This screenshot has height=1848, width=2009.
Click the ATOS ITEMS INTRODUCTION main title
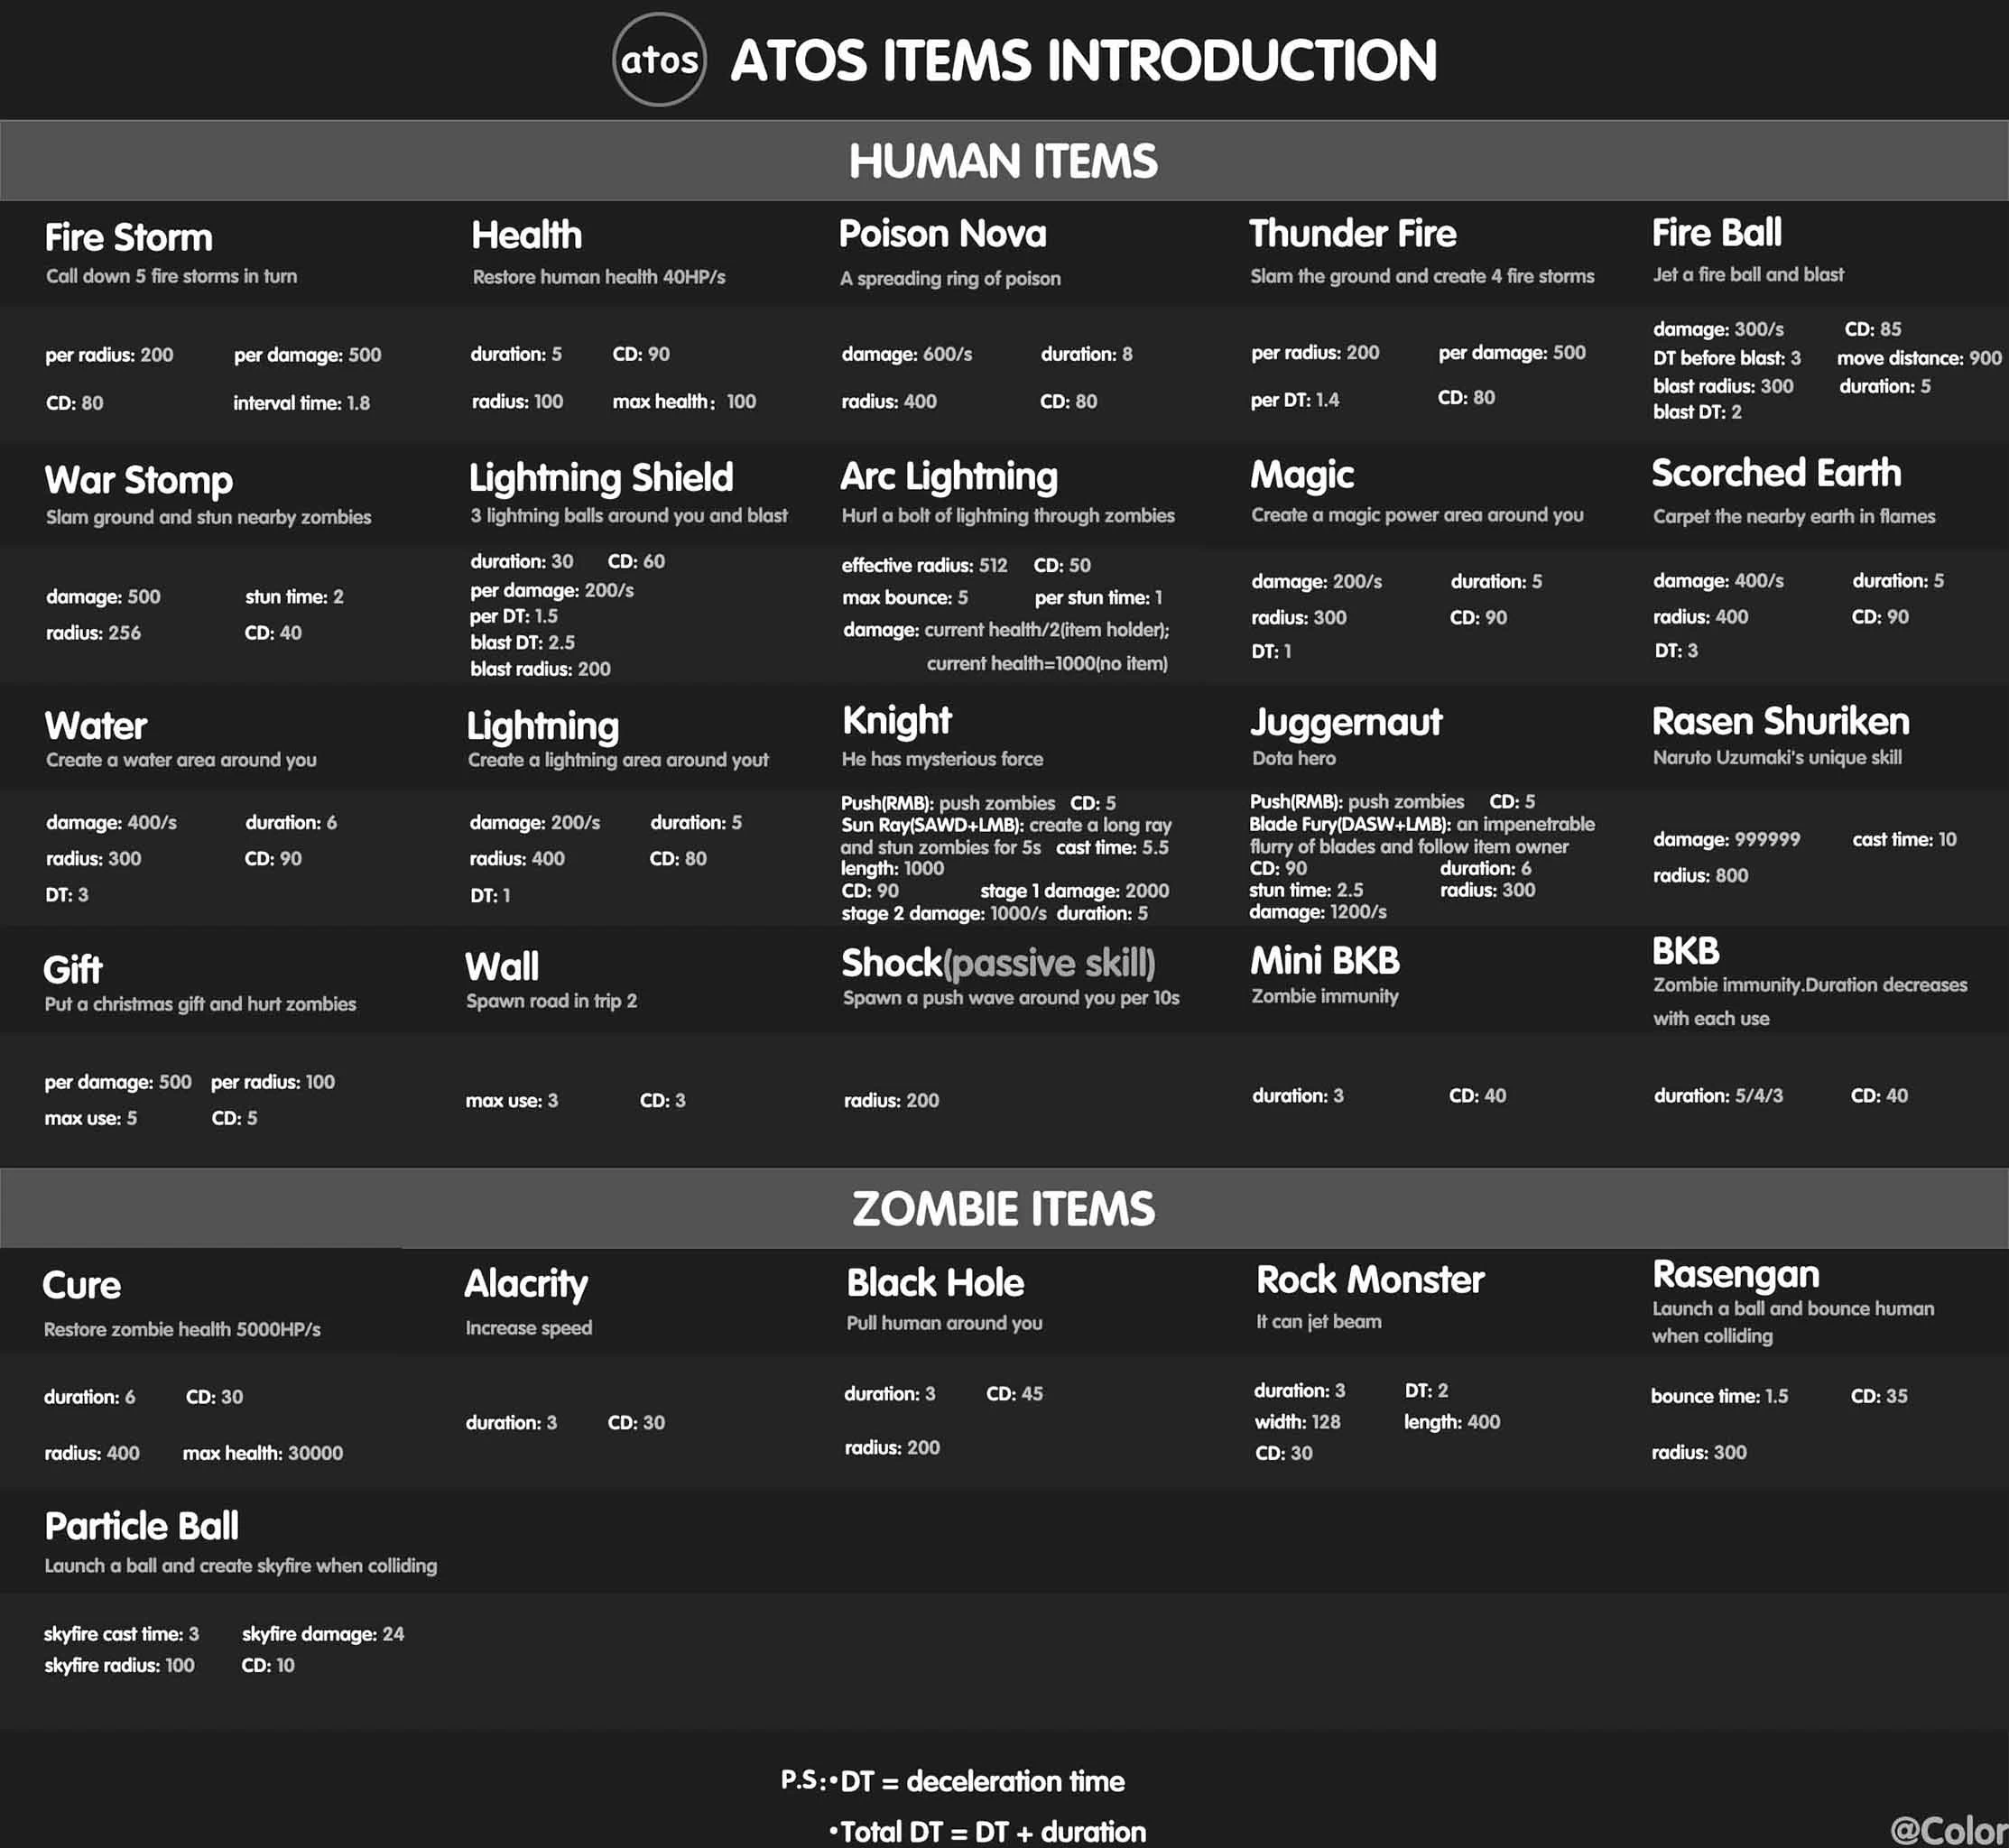coord(1083,60)
